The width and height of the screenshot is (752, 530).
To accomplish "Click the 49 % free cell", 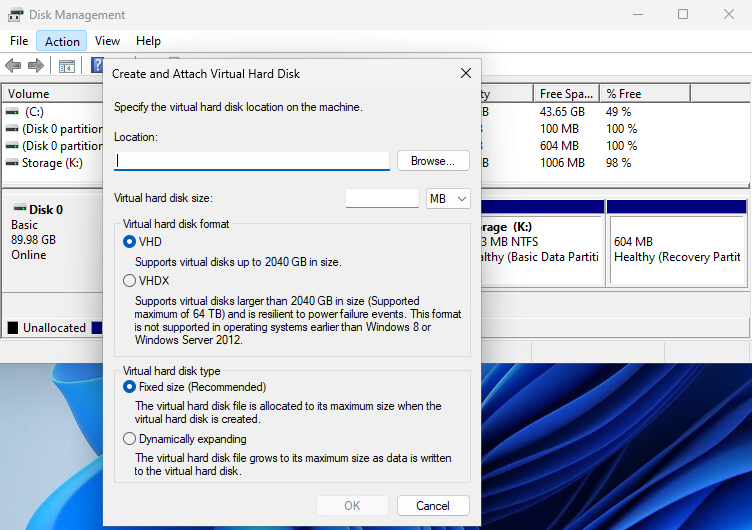I will 618,112.
